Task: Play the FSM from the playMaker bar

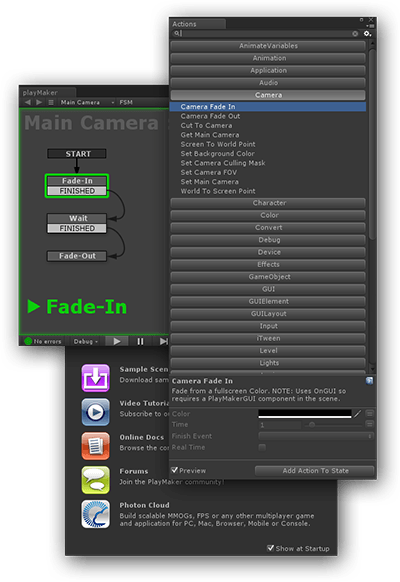Action: [x=117, y=341]
